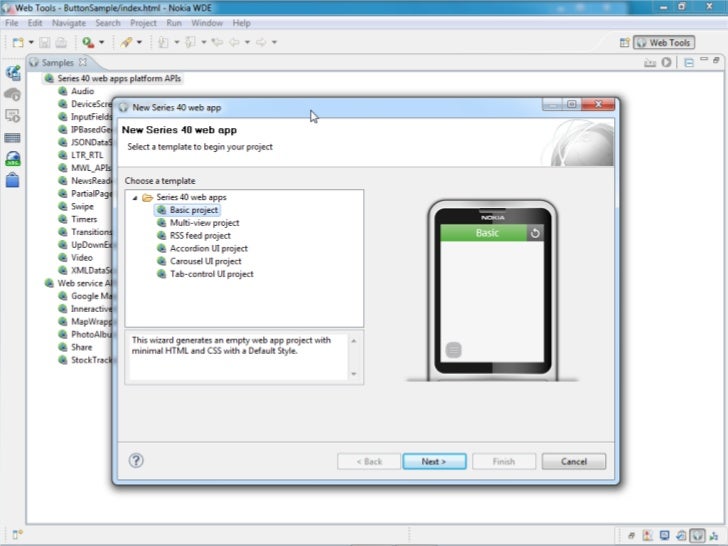Click the forward navigation arrow toolbar icon
Viewport: 728px width, 546px height.
point(261,43)
